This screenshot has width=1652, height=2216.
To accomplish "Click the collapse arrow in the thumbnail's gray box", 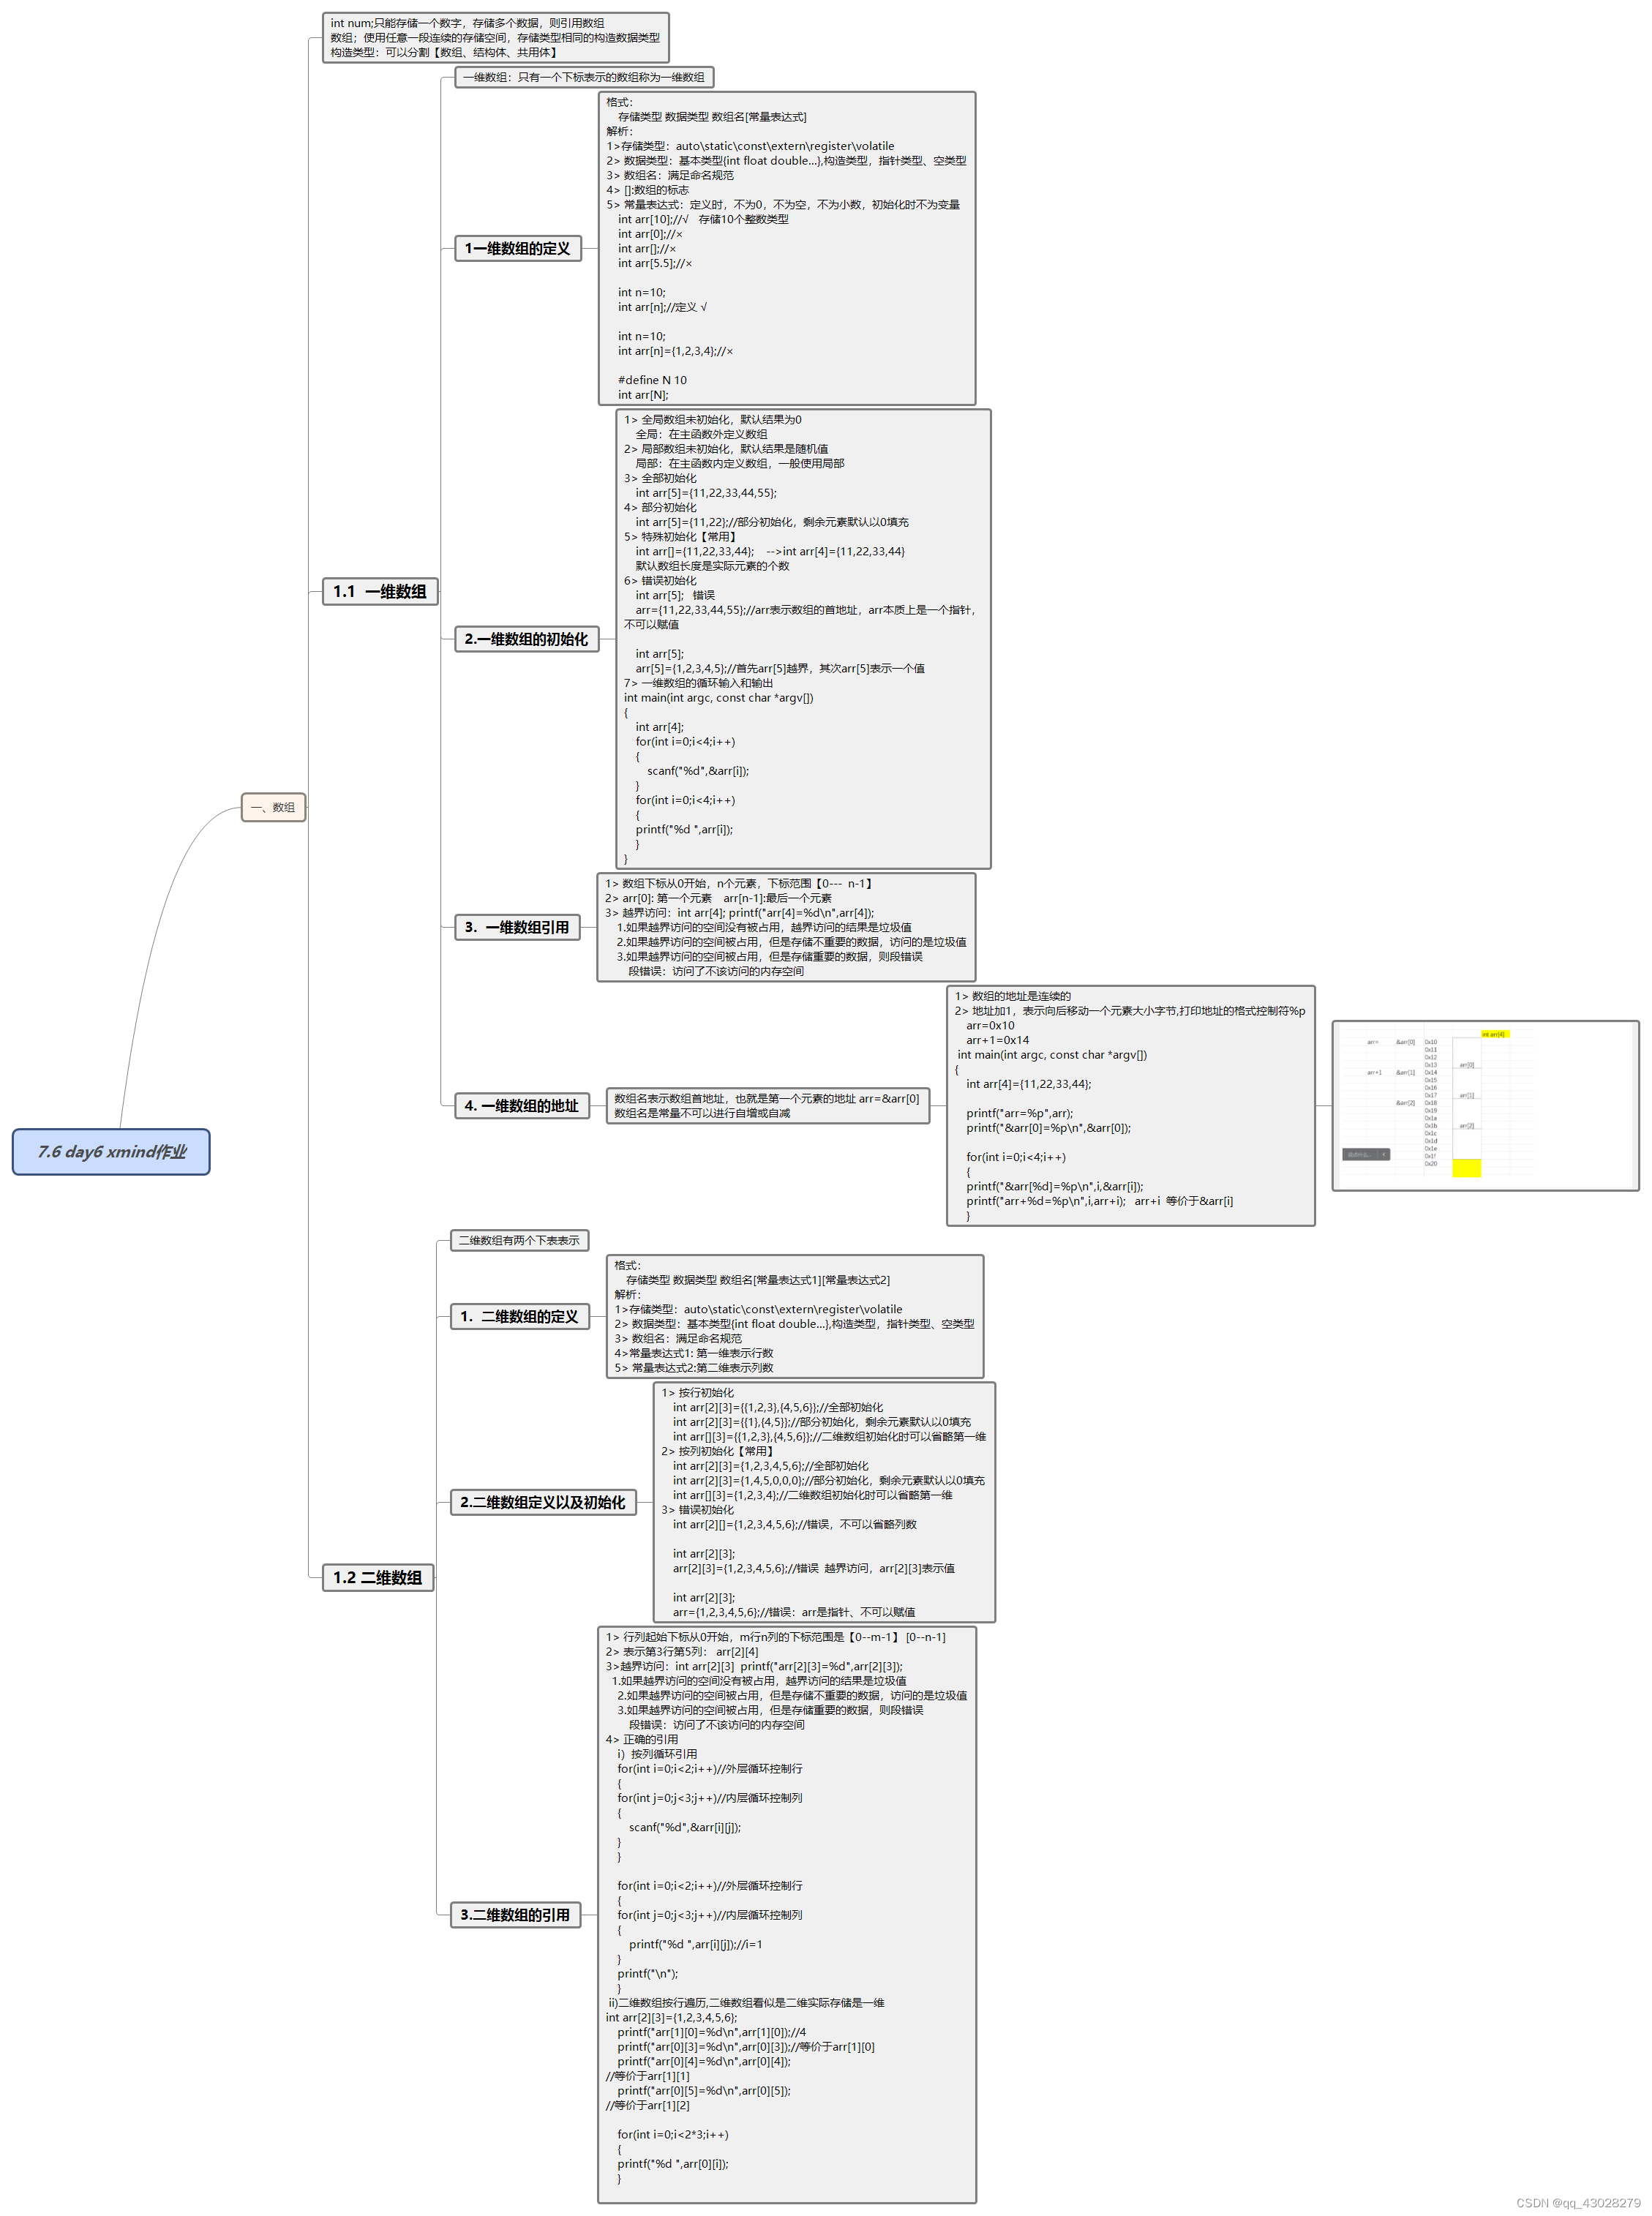I will [x=1383, y=1154].
